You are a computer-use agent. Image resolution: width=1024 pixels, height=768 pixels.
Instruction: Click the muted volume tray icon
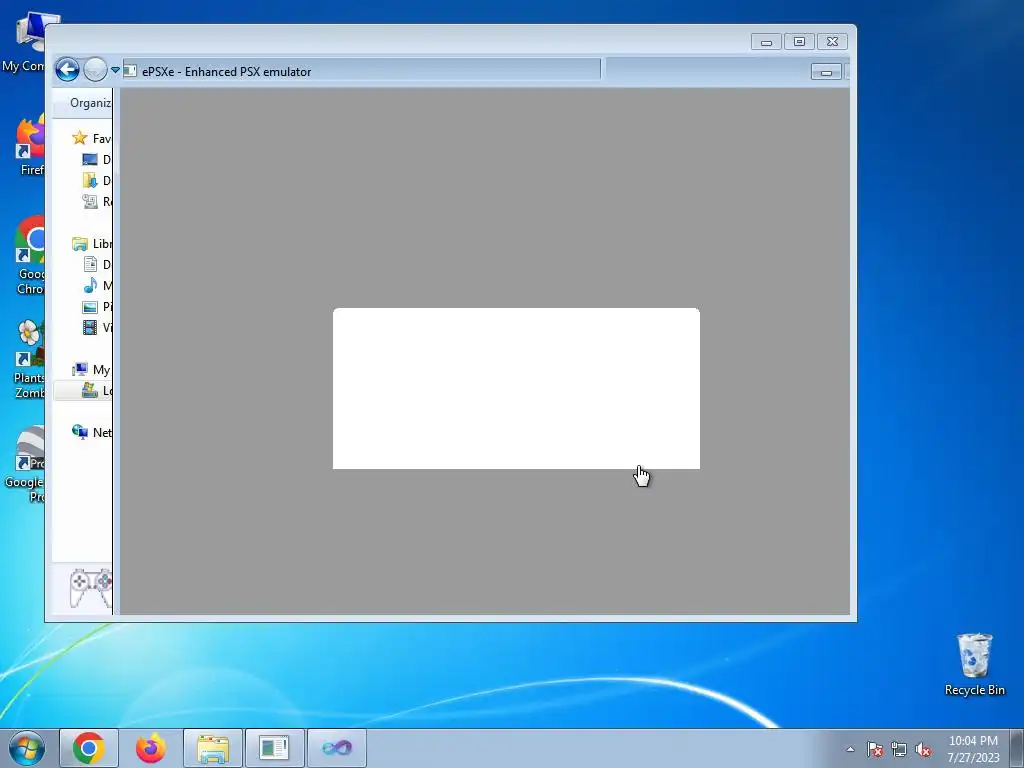click(923, 749)
